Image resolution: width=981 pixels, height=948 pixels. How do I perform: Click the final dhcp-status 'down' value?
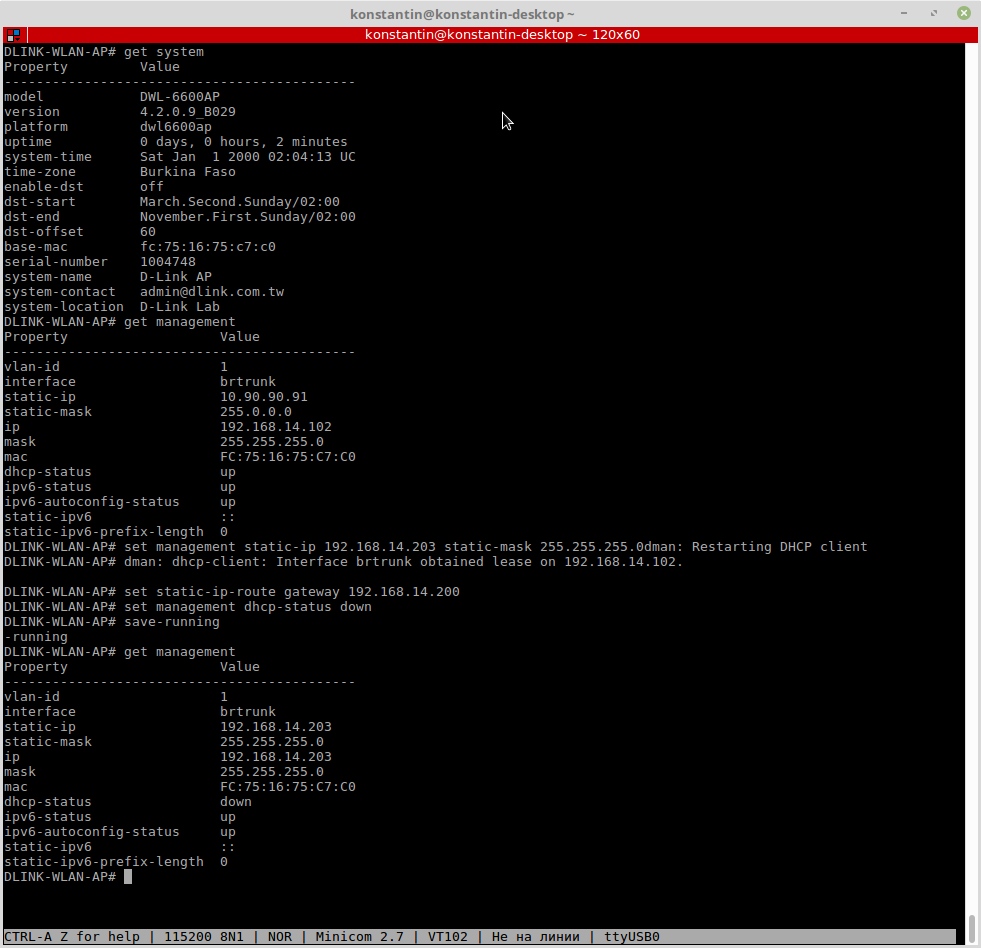[x=236, y=802]
